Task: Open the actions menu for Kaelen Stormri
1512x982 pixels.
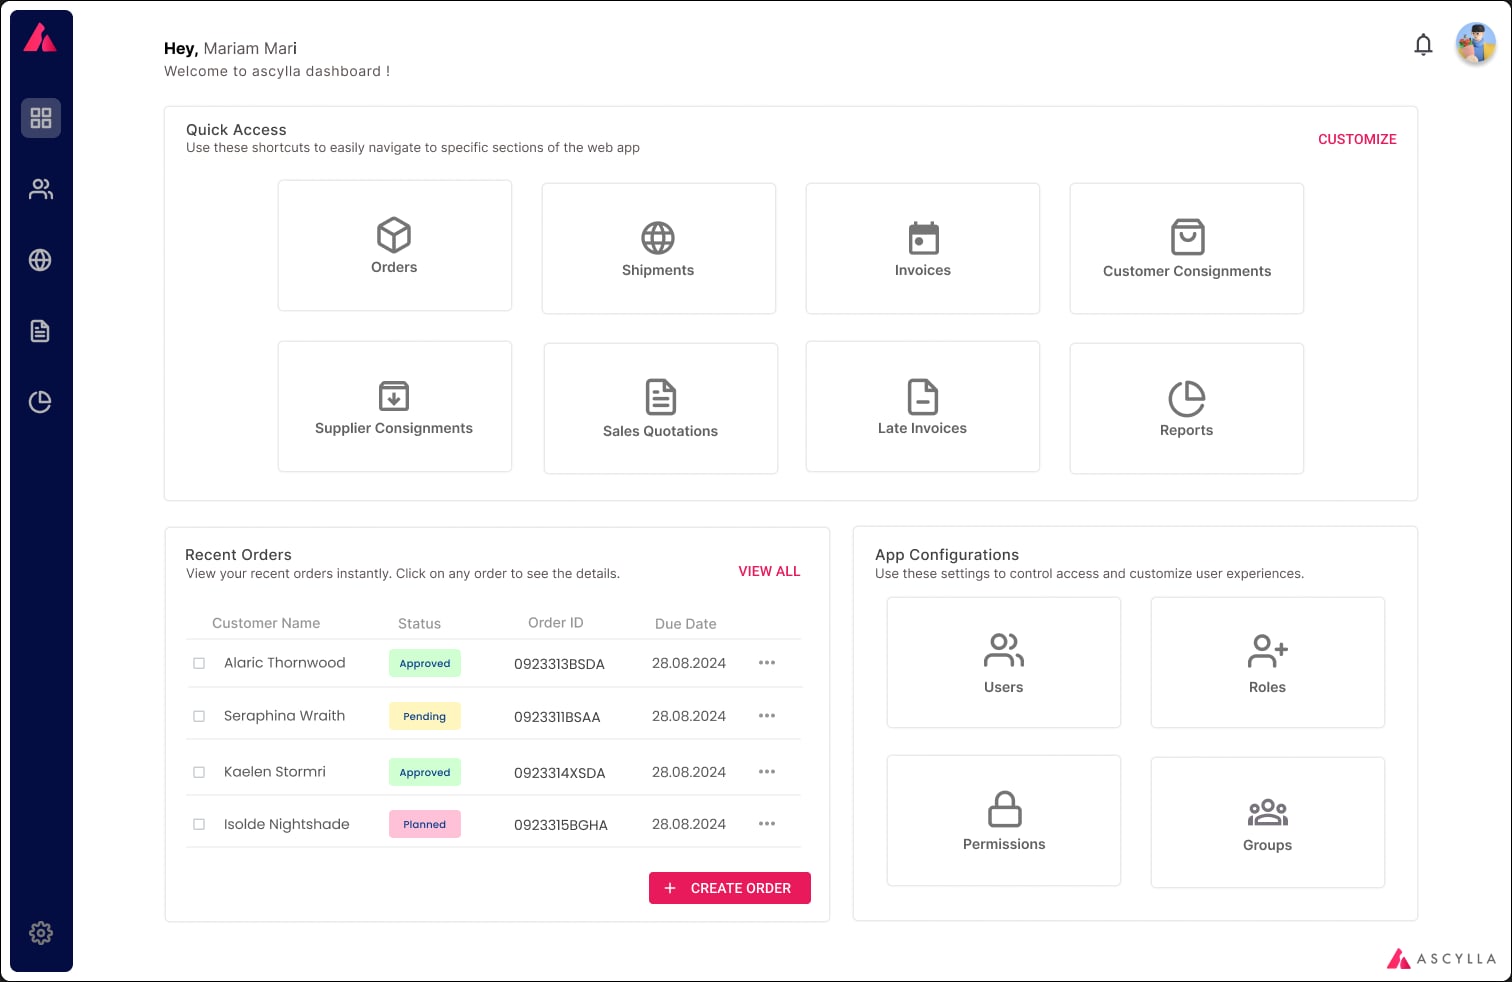Action: [x=767, y=771]
